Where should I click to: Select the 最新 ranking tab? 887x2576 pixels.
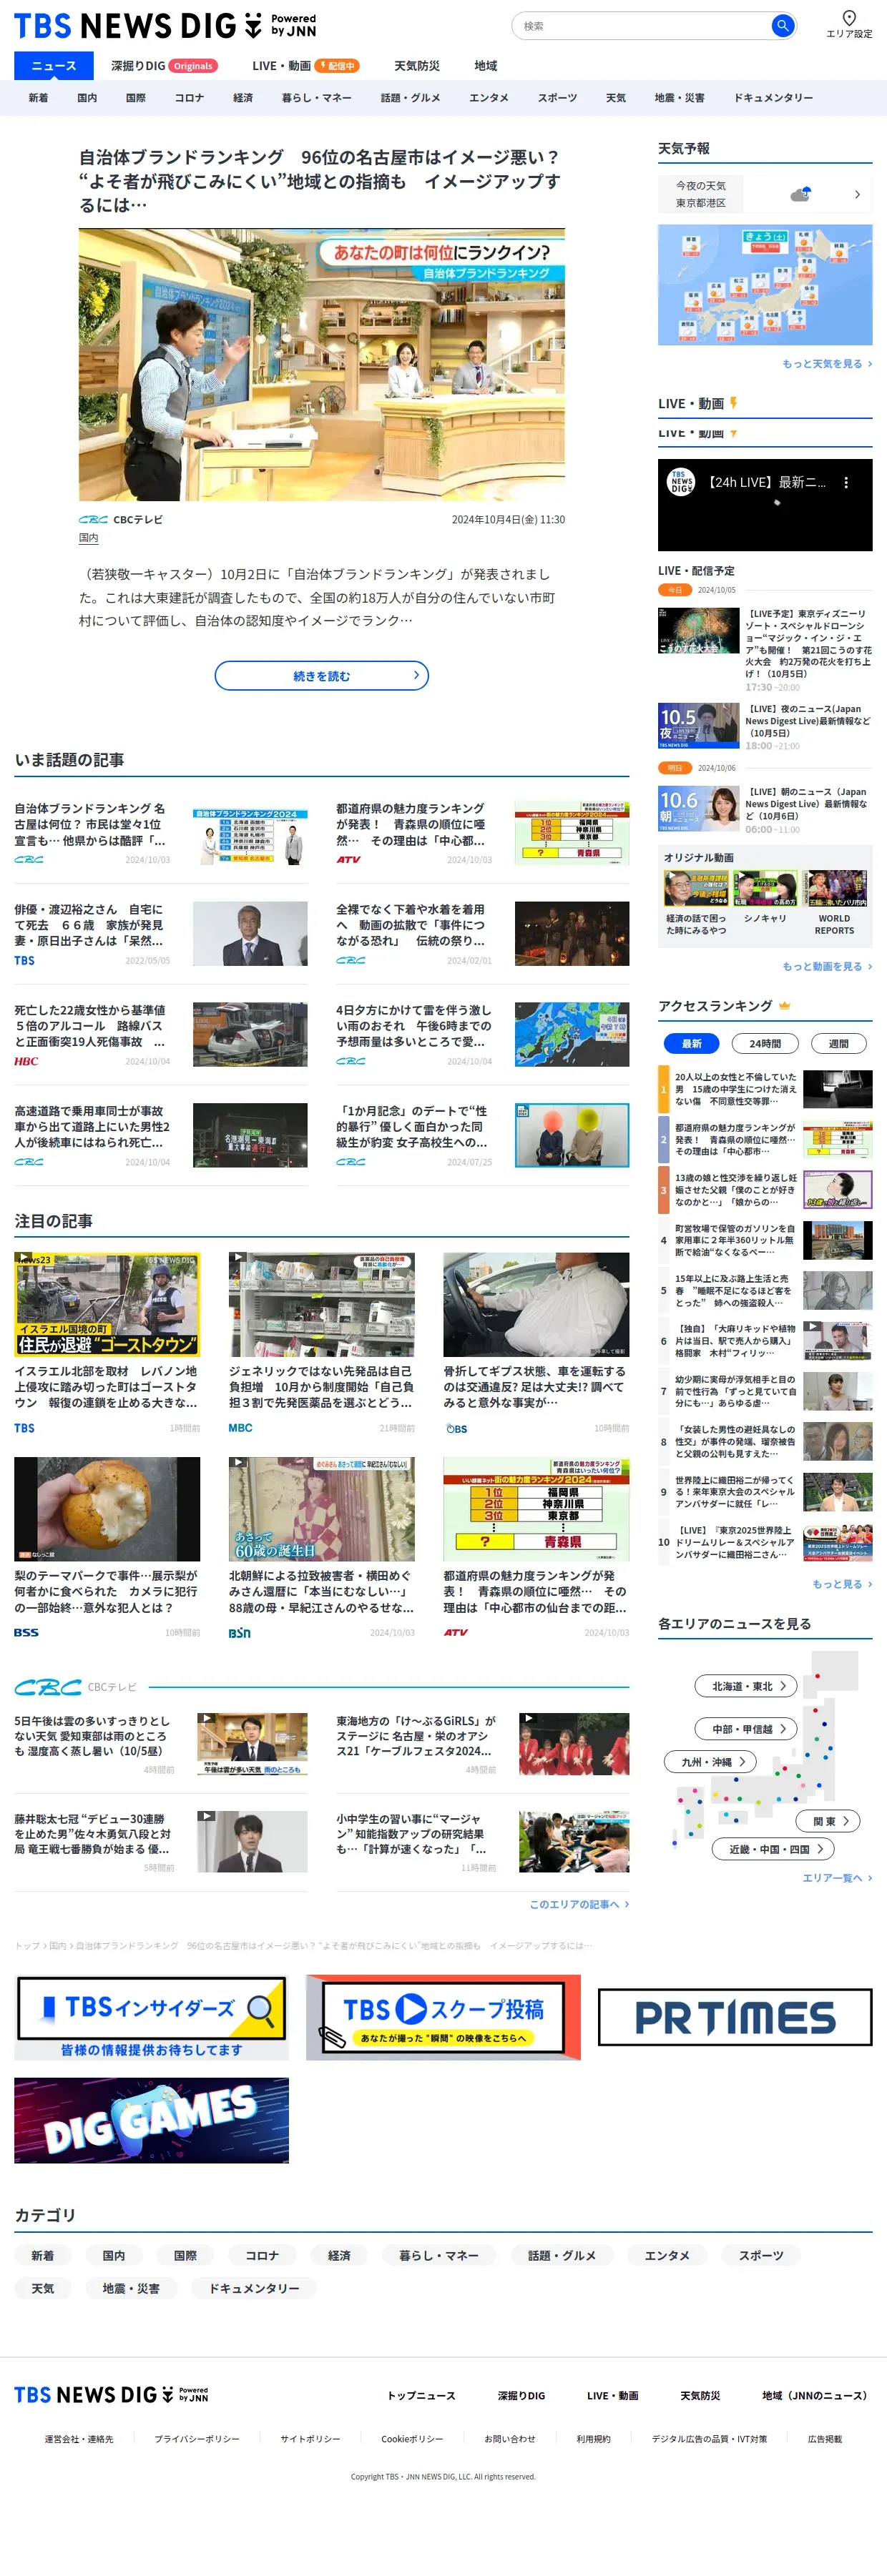pyautogui.click(x=692, y=1043)
